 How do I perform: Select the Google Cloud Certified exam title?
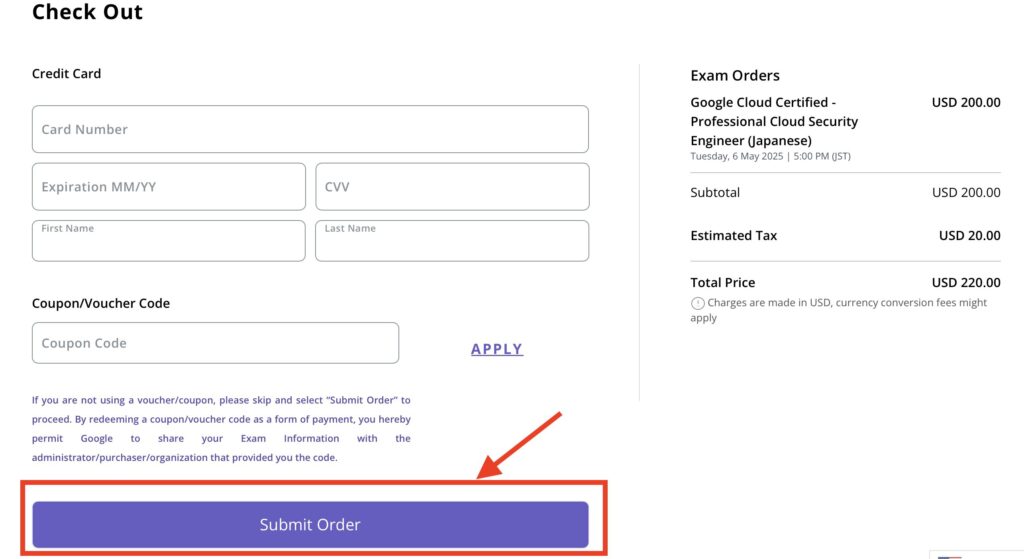(x=774, y=121)
